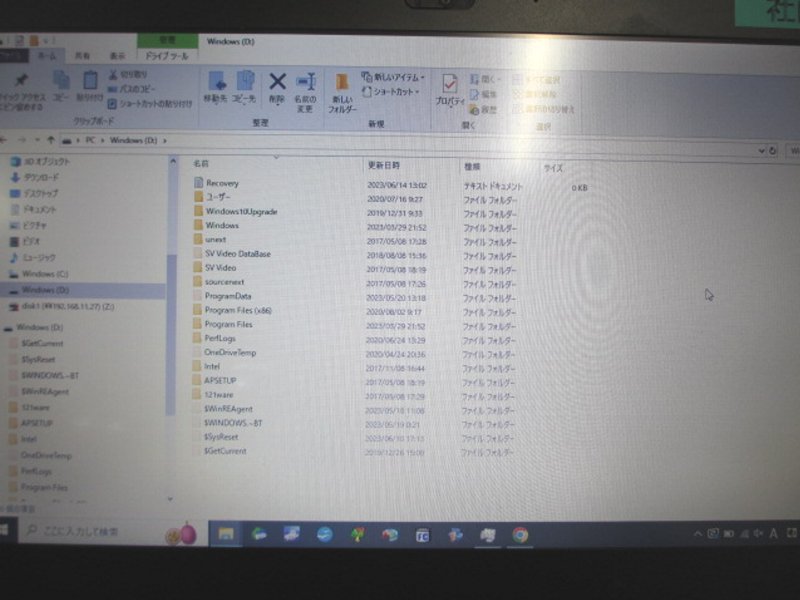Image resolution: width=800 pixels, height=600 pixels.
Task: Open the New item (新しいアイテム) dropdown
Action: point(393,77)
